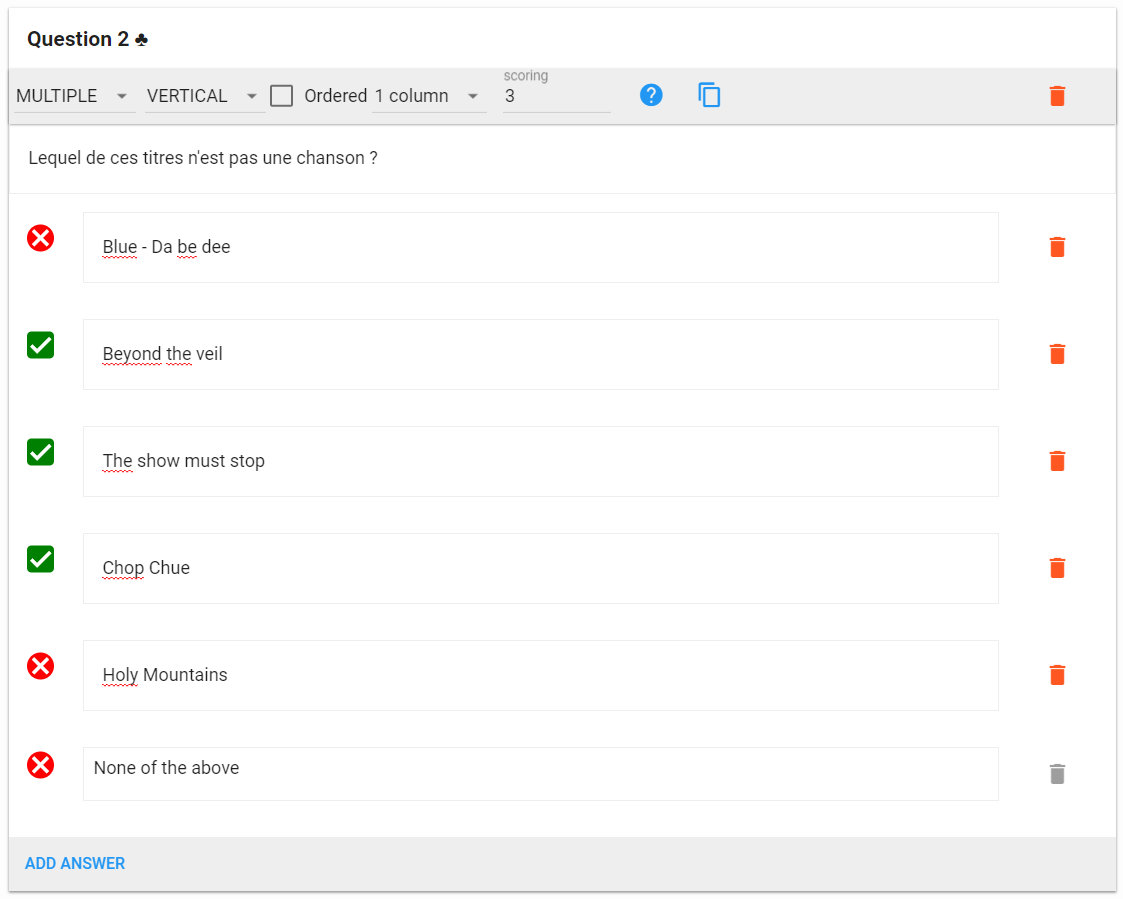Image resolution: width=1123 pixels, height=899 pixels.
Task: Mark 'Holy Mountains' as correct answer
Action: click(x=40, y=666)
